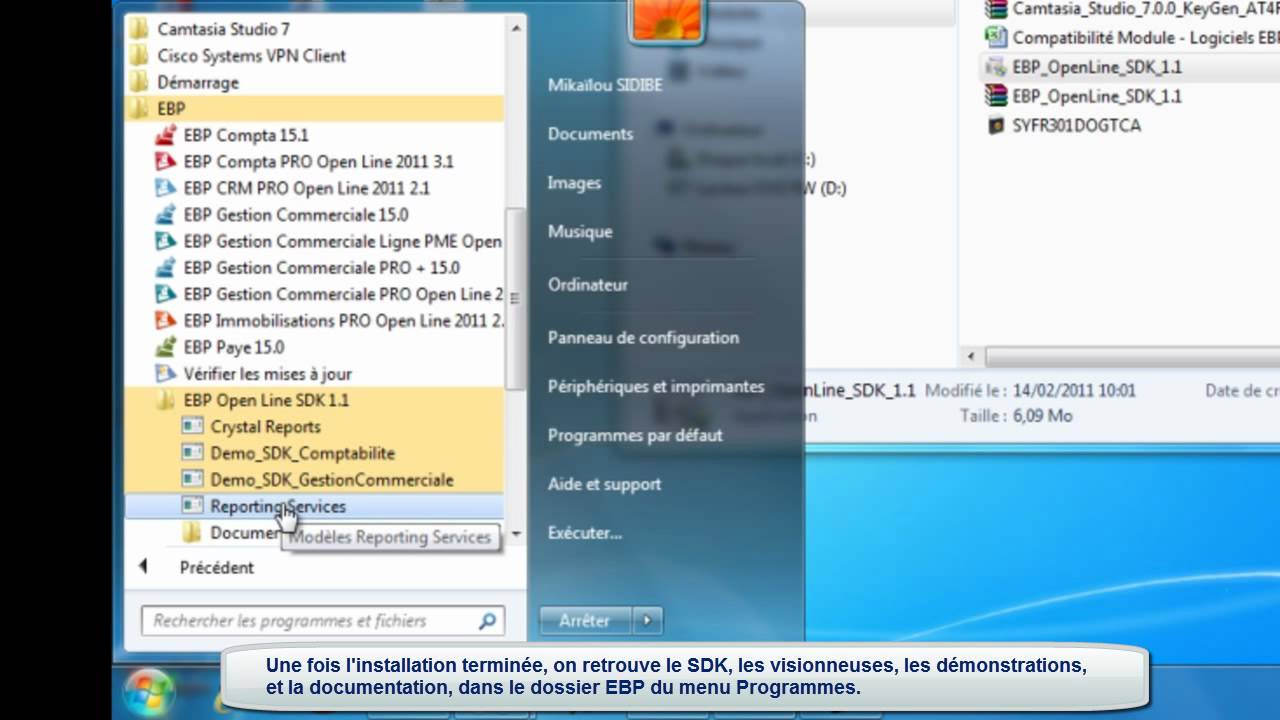The image size is (1280, 720).
Task: Open Mikaïlou SIDIBE user folder
Action: (x=605, y=85)
